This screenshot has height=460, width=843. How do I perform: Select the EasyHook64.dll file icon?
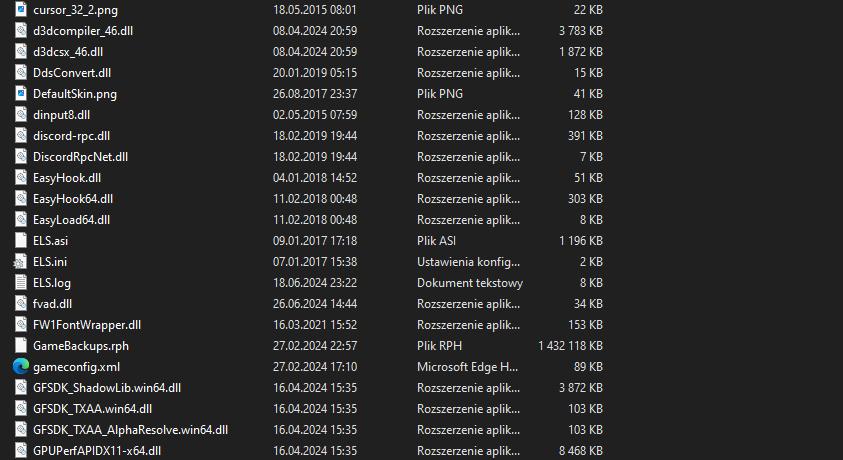click(x=20, y=198)
